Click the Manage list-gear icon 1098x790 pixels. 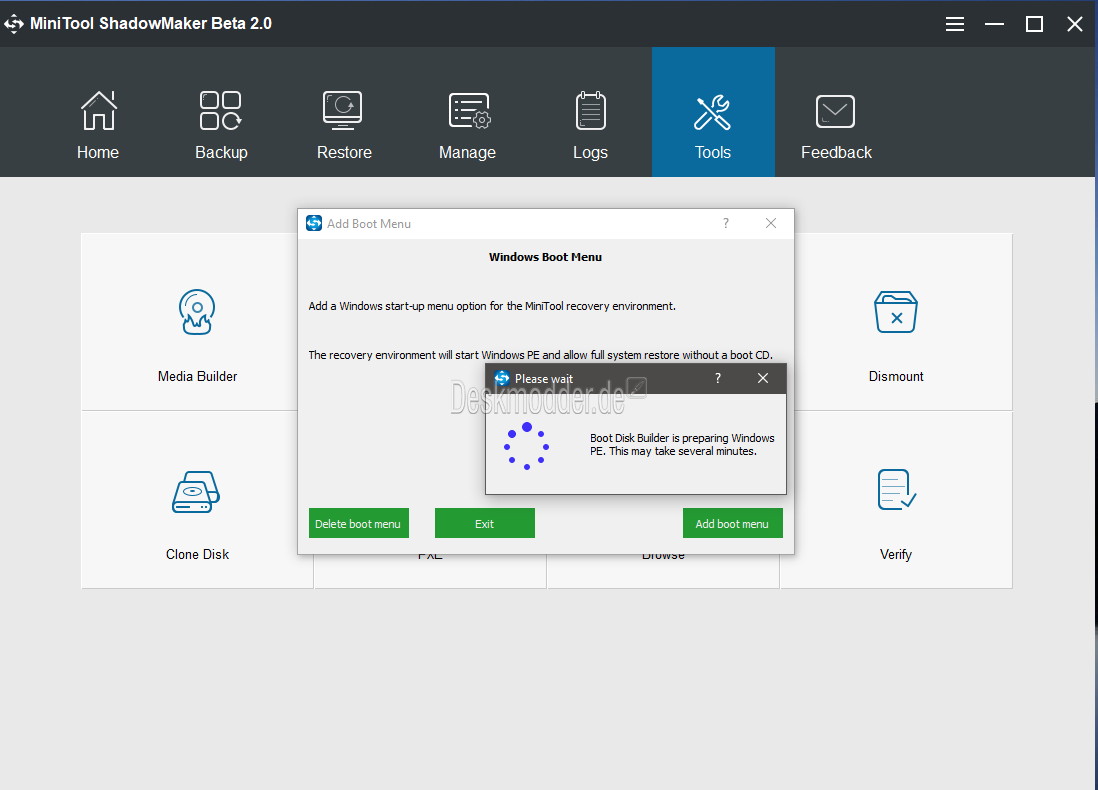tap(469, 111)
